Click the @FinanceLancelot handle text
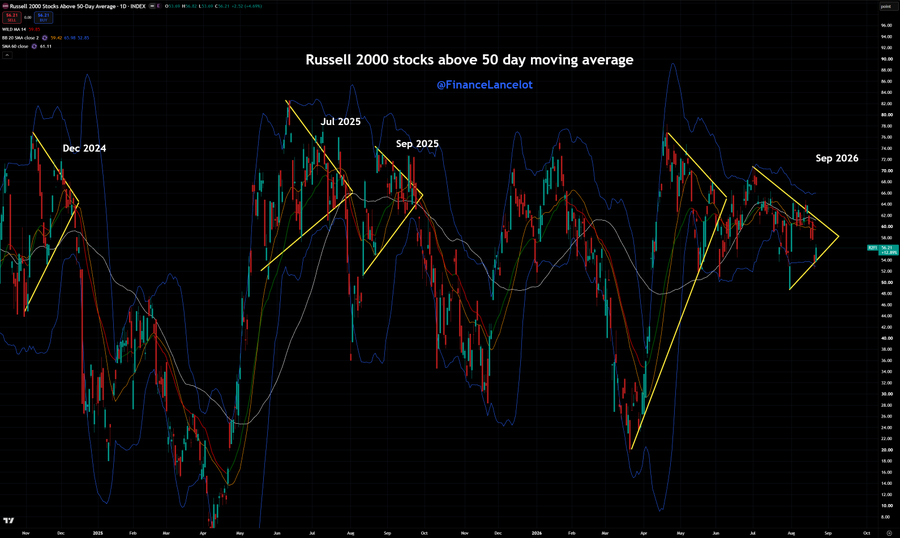 [x=484, y=85]
